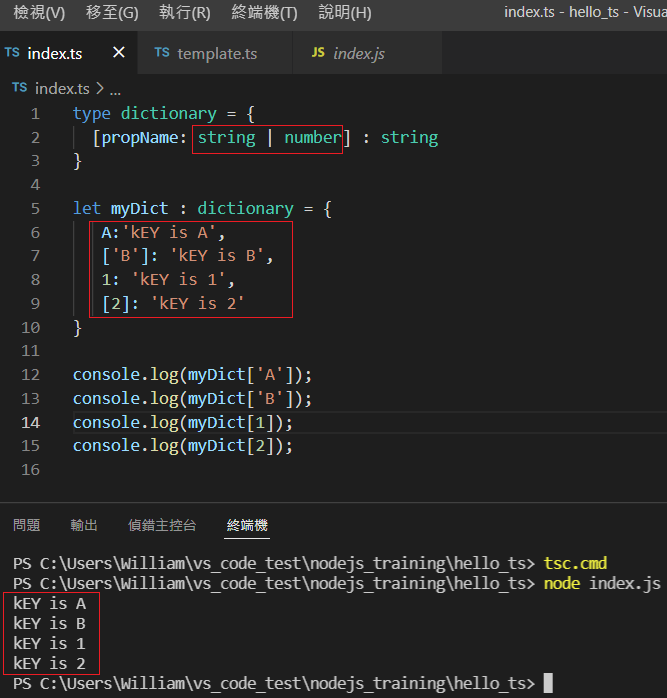Click the string 'kEY is 1' on line 8

coord(179,280)
